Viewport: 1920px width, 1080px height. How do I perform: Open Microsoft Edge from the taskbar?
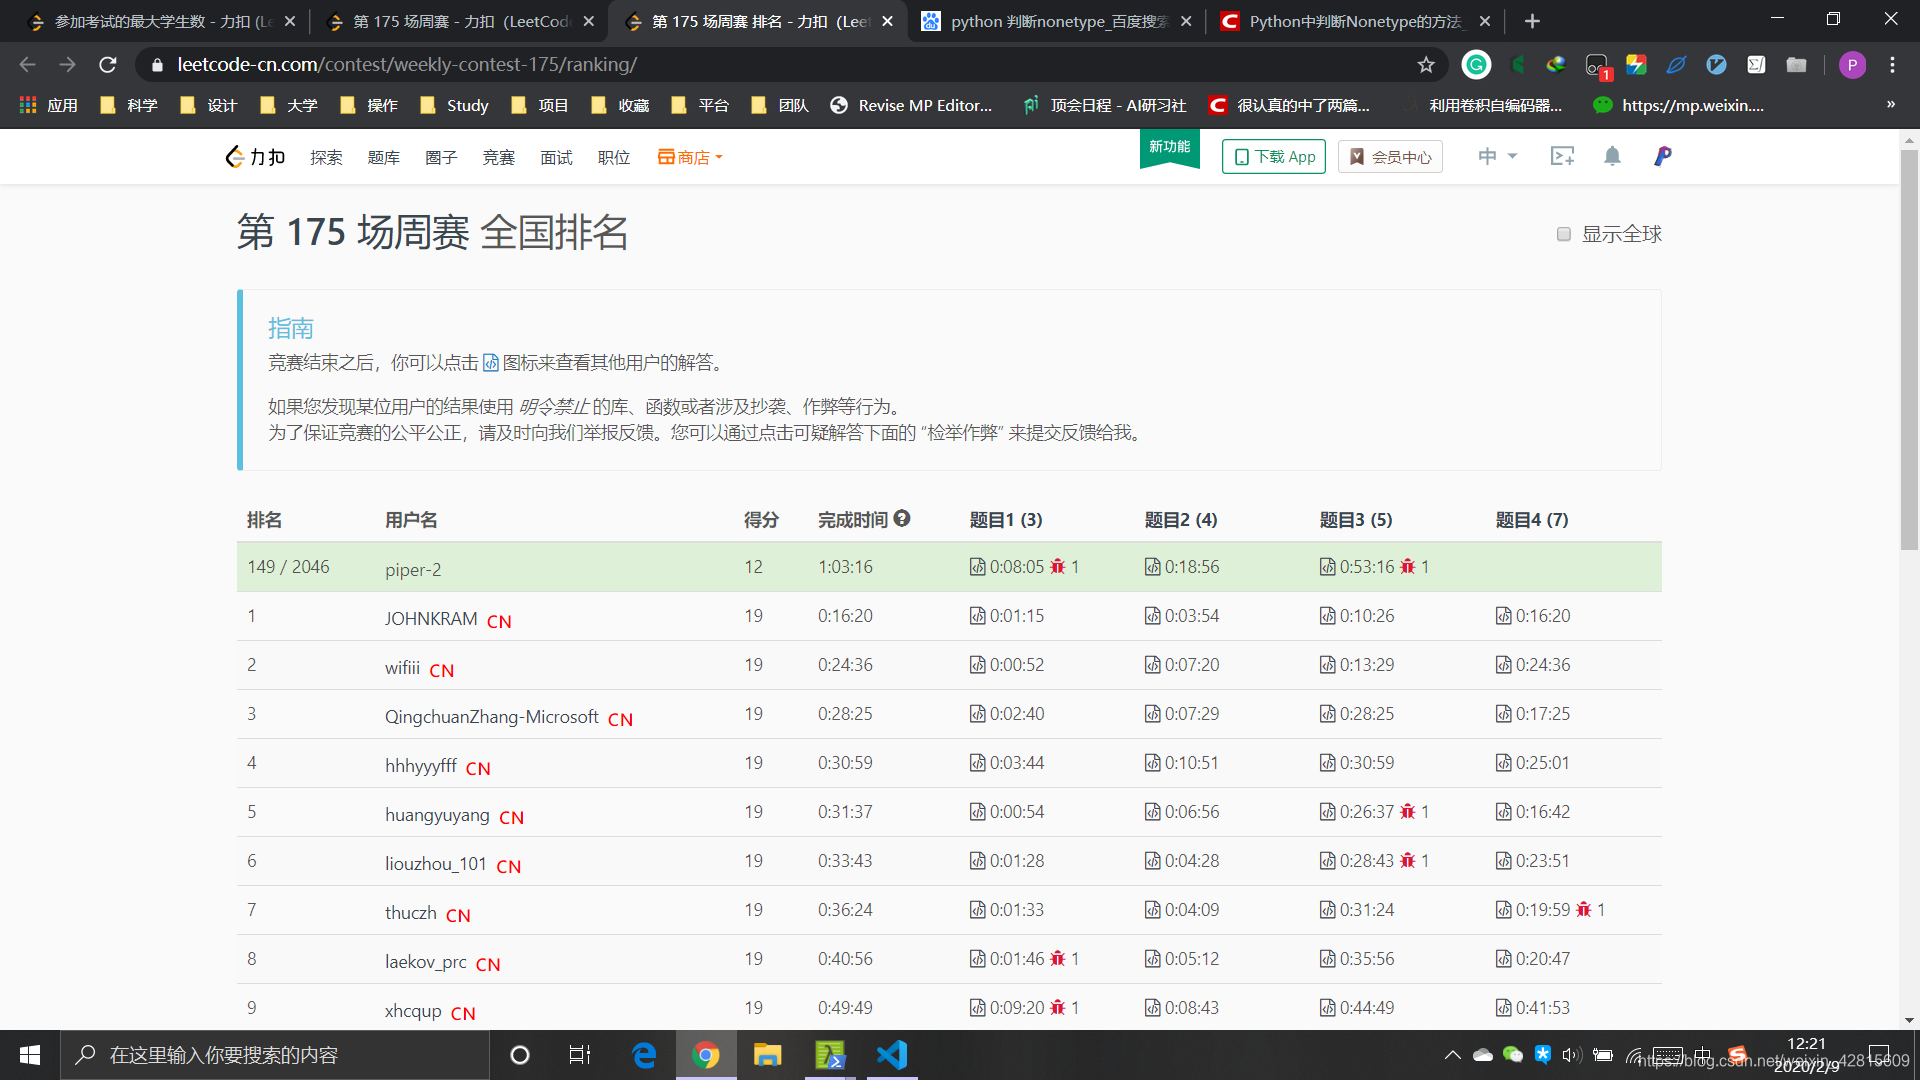click(x=644, y=1055)
